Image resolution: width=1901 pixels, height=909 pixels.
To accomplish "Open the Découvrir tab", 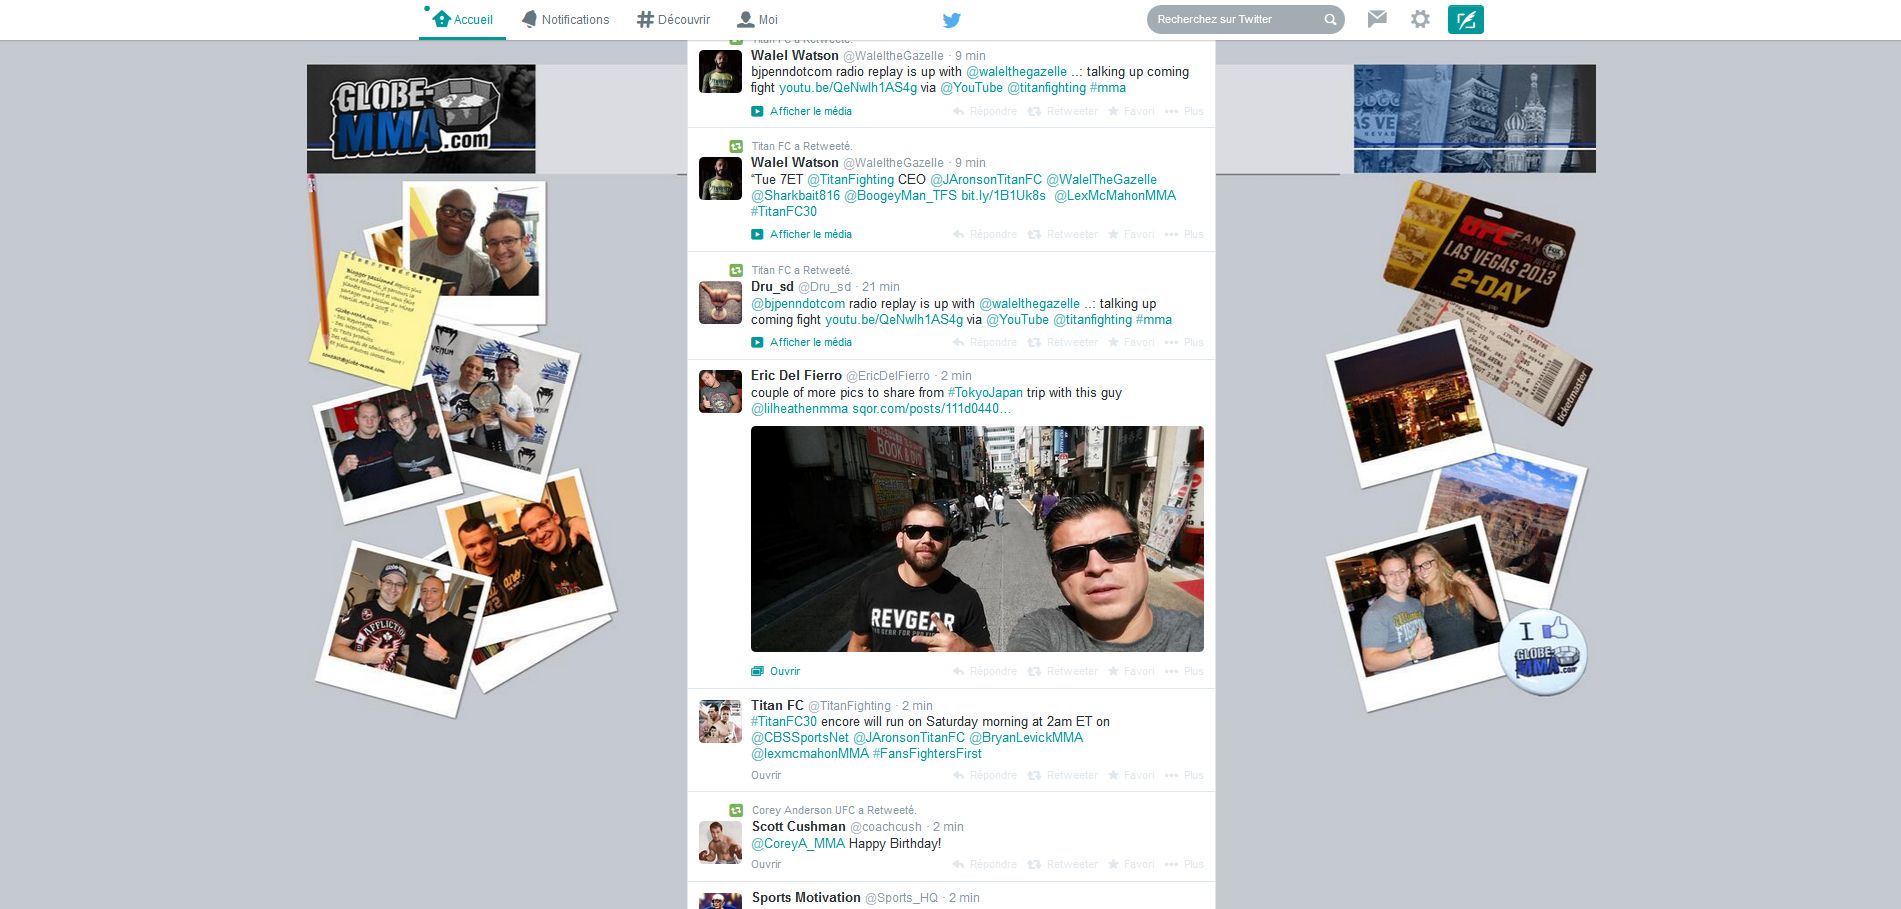I will pos(673,20).
